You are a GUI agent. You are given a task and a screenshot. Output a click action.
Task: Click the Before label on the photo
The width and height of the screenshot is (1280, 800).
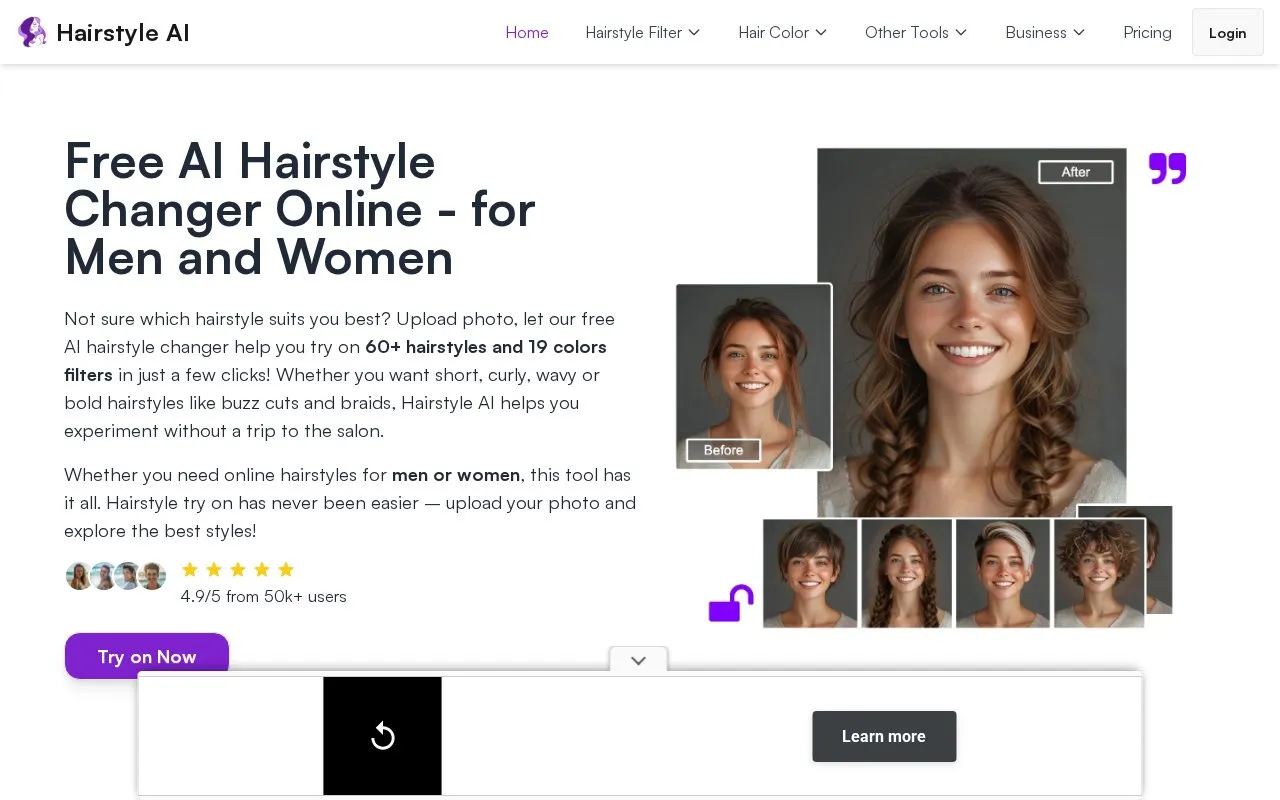(x=723, y=450)
